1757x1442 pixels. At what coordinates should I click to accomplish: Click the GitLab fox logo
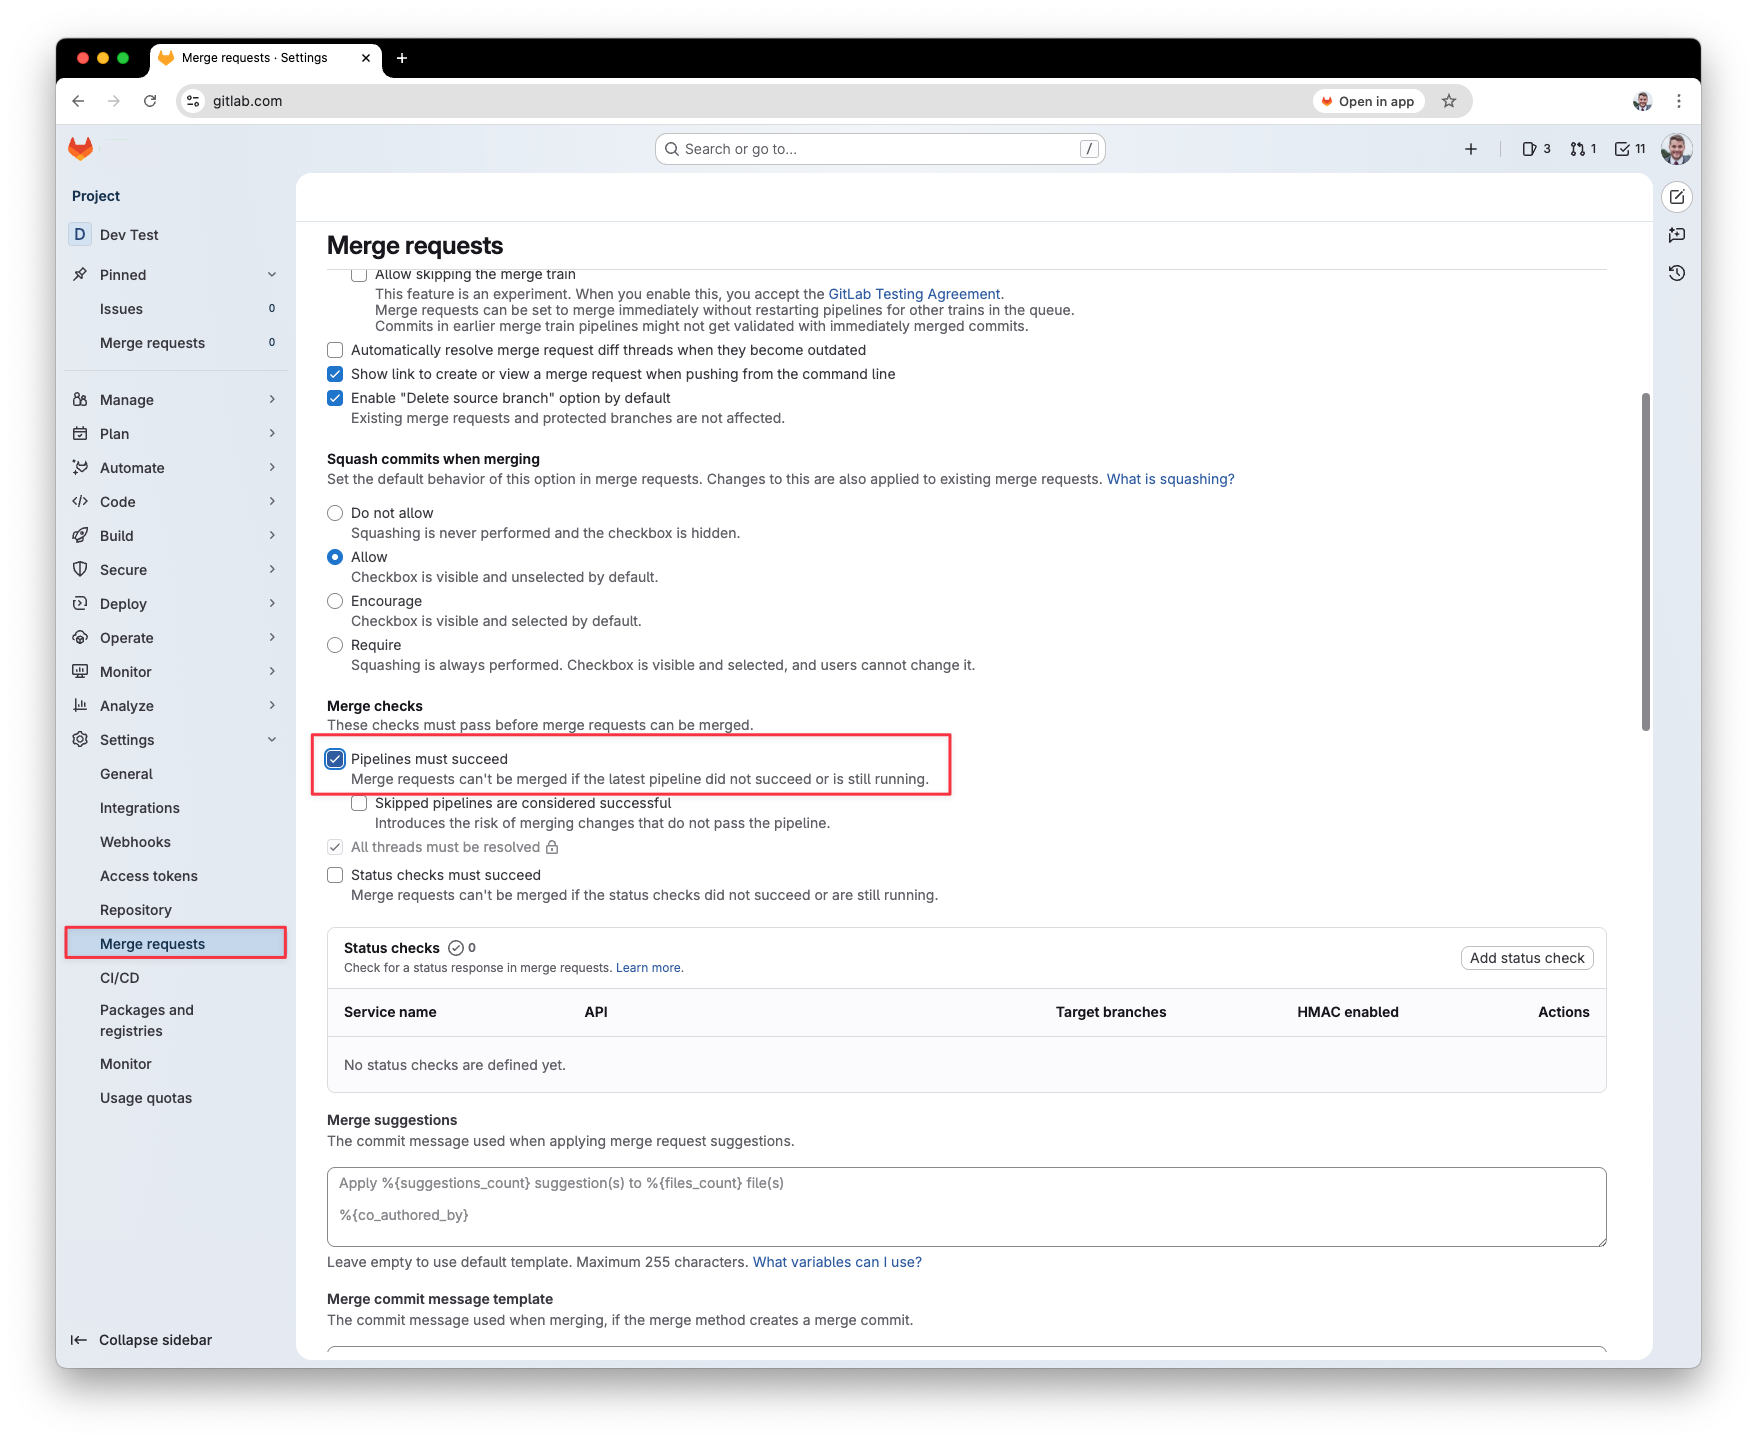pos(80,149)
